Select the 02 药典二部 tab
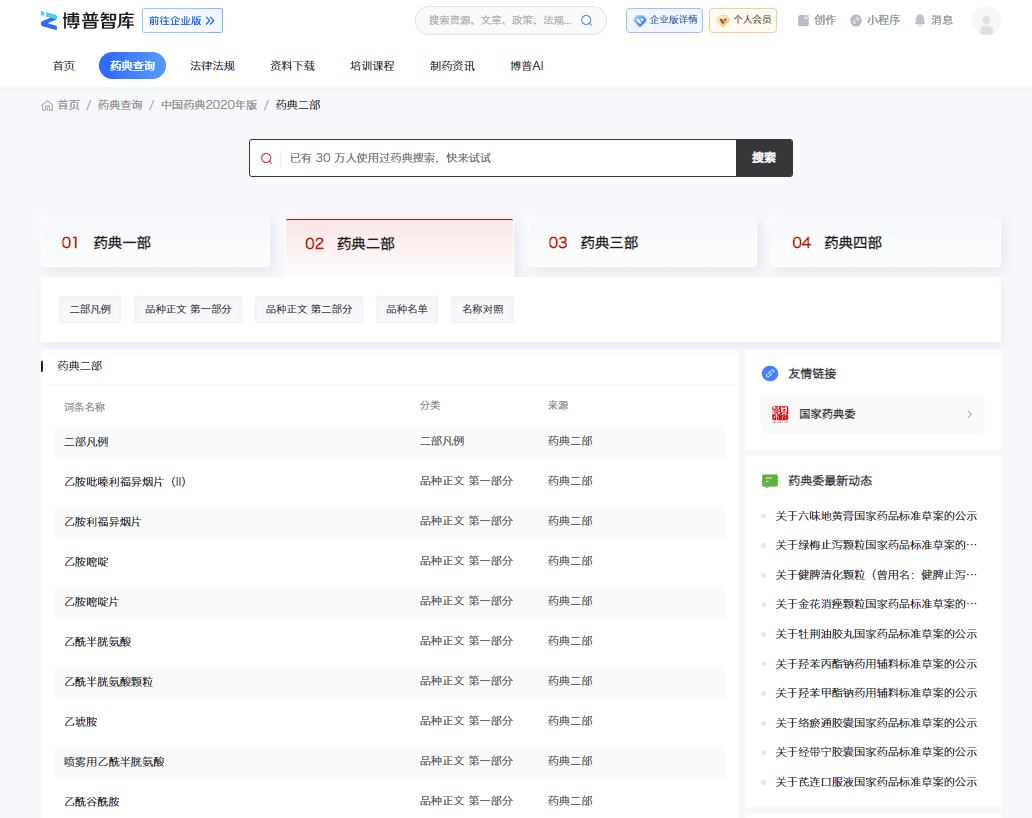 point(400,247)
